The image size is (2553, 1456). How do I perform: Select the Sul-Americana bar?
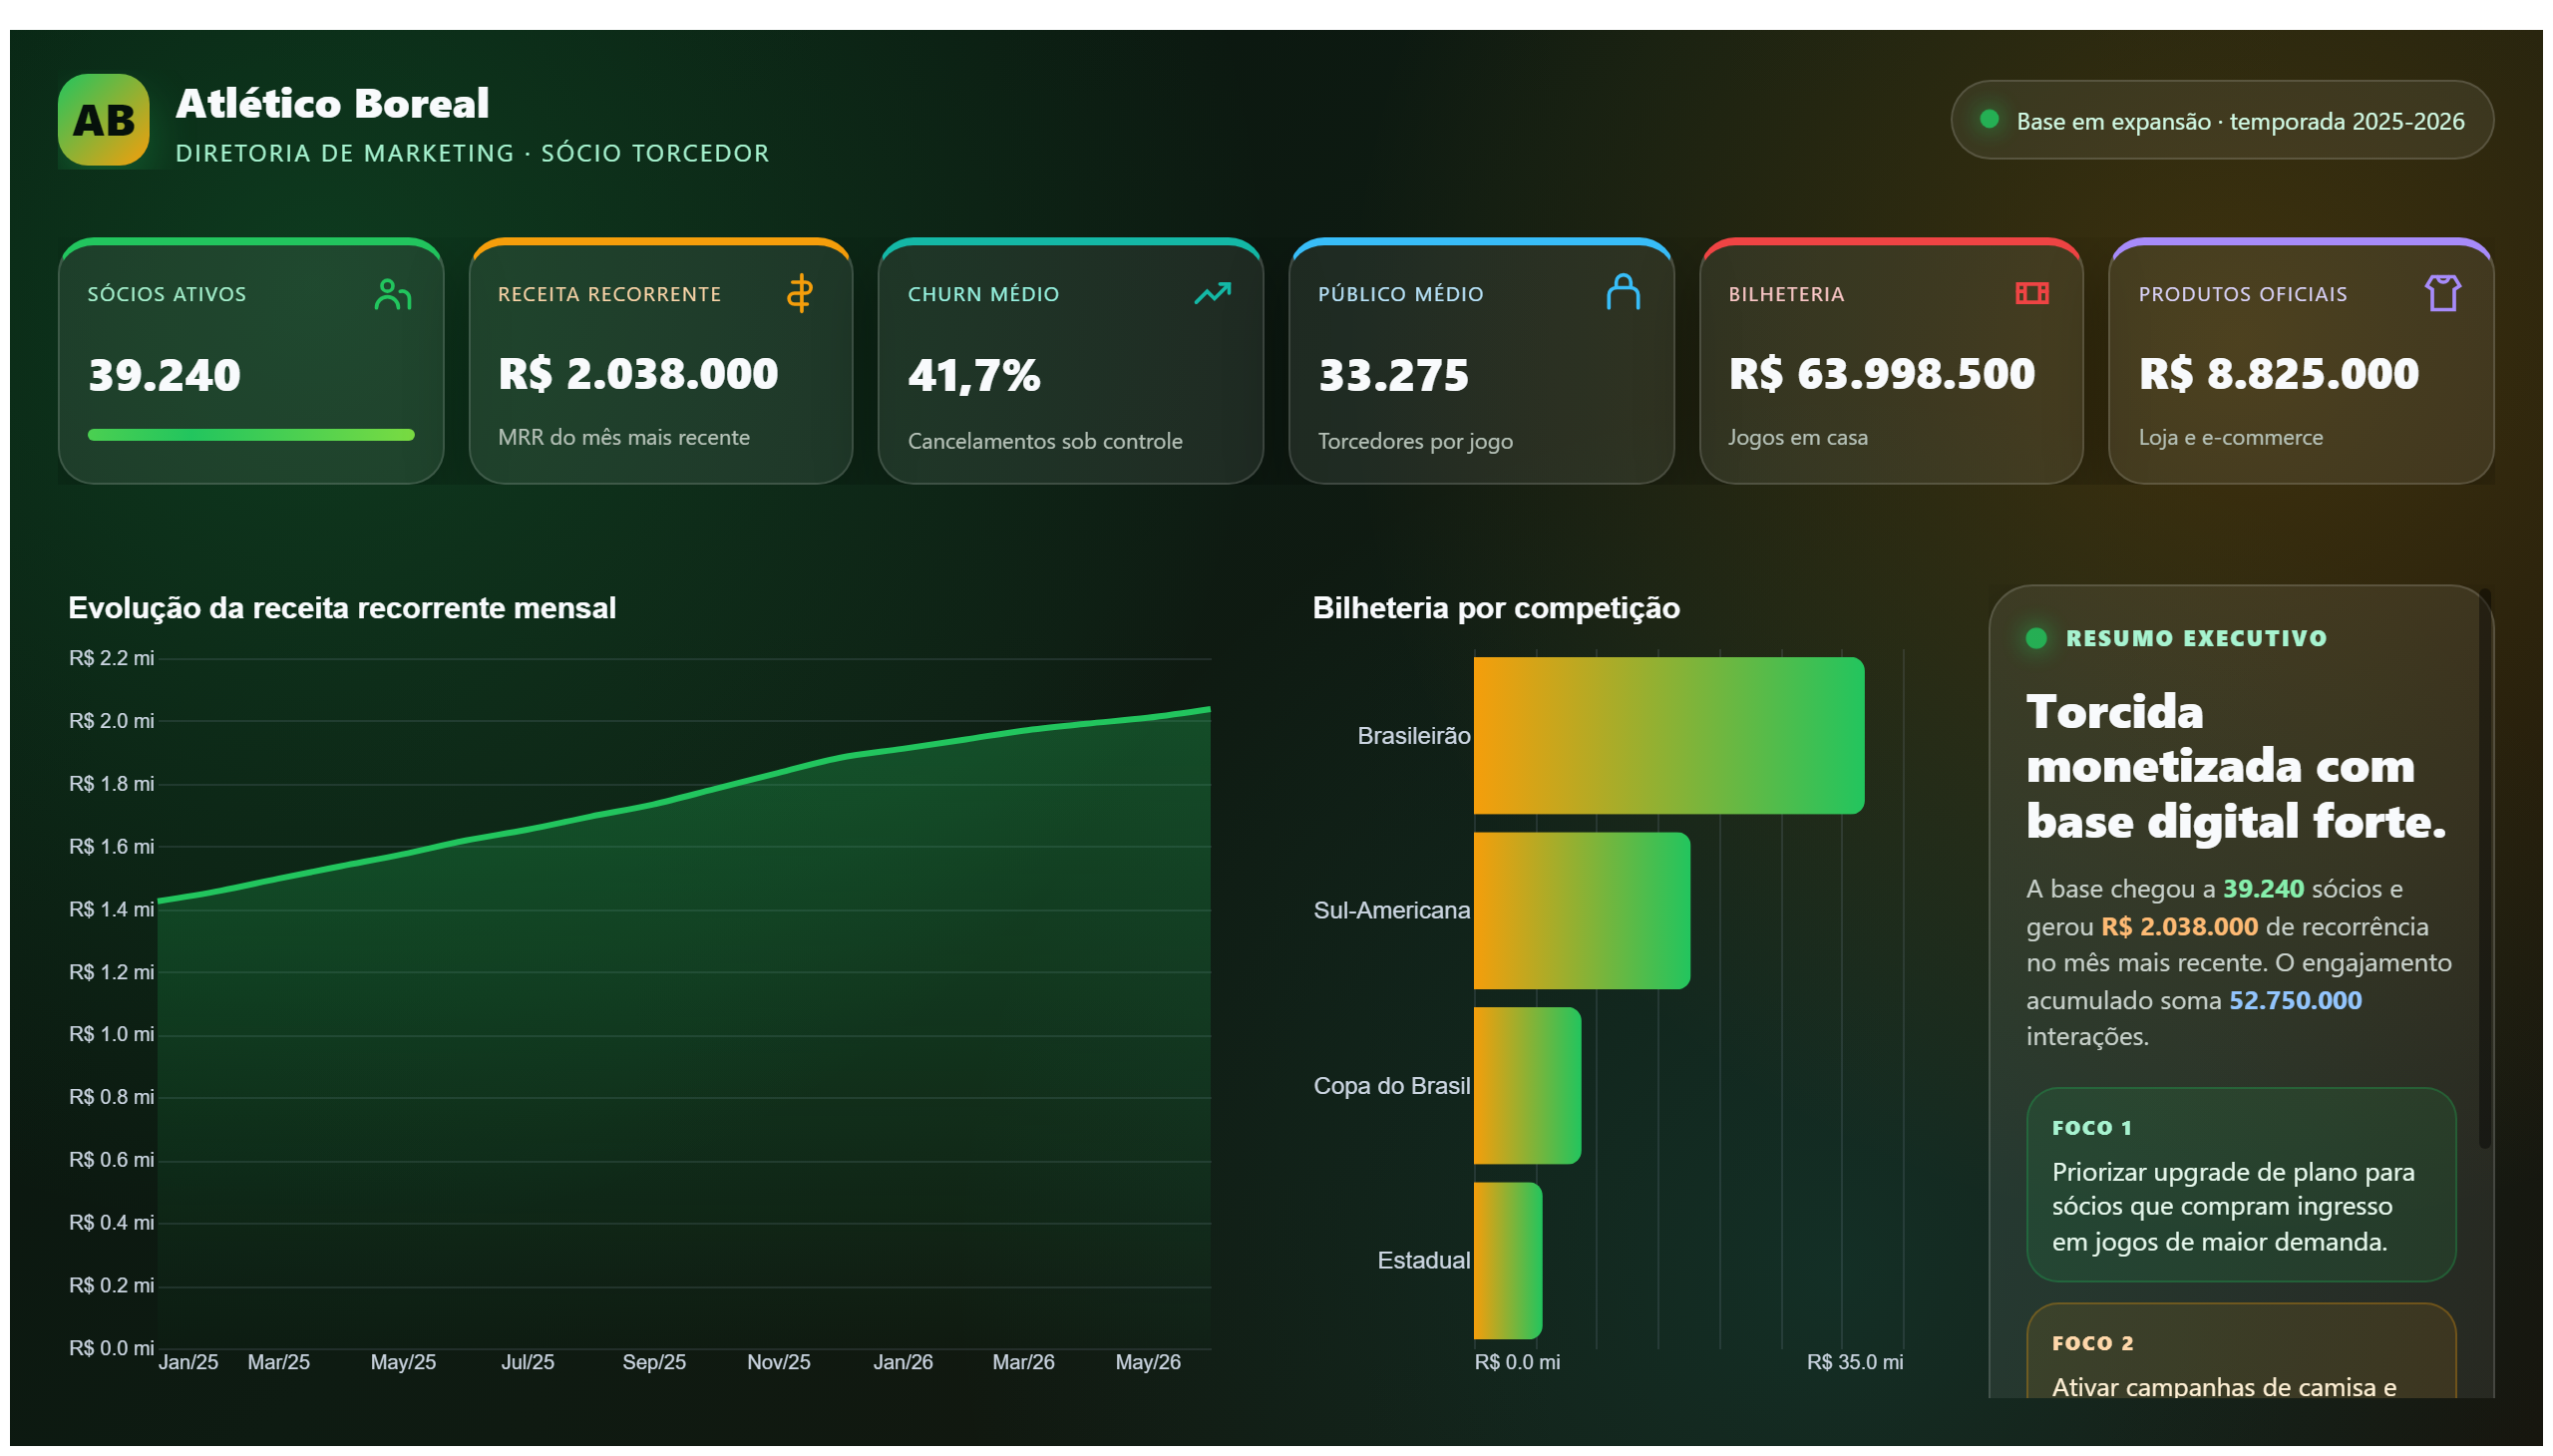tap(1582, 911)
